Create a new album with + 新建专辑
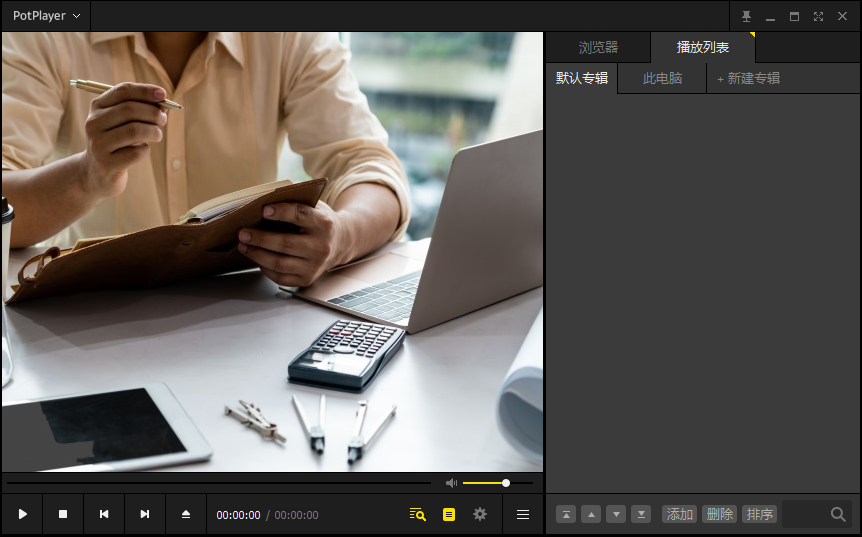Viewport: 862px width, 537px height. [748, 78]
